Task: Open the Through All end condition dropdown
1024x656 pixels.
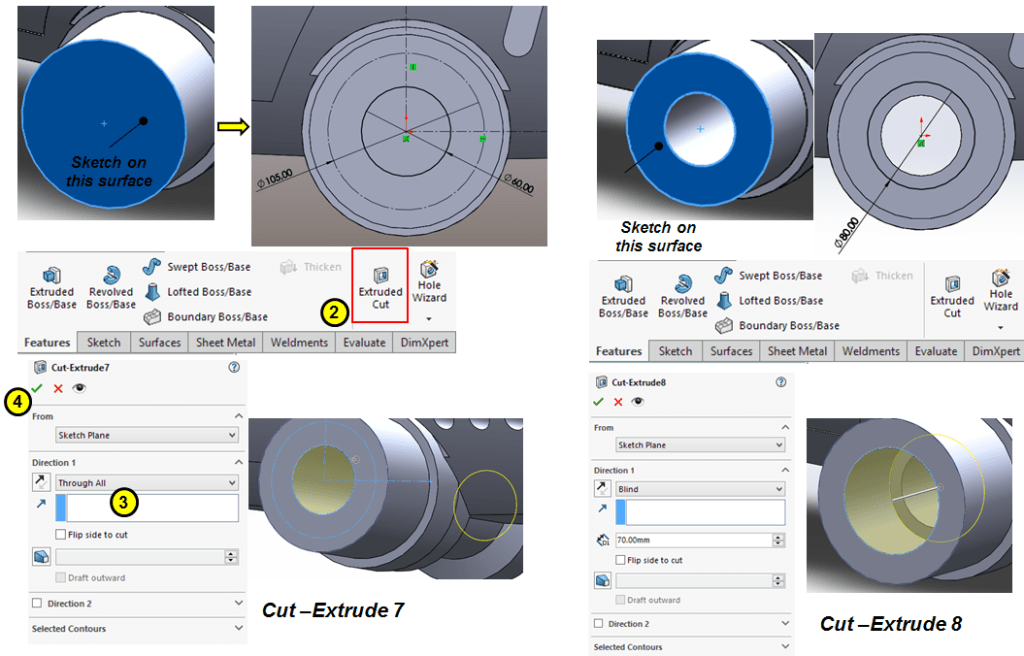Action: 147,483
